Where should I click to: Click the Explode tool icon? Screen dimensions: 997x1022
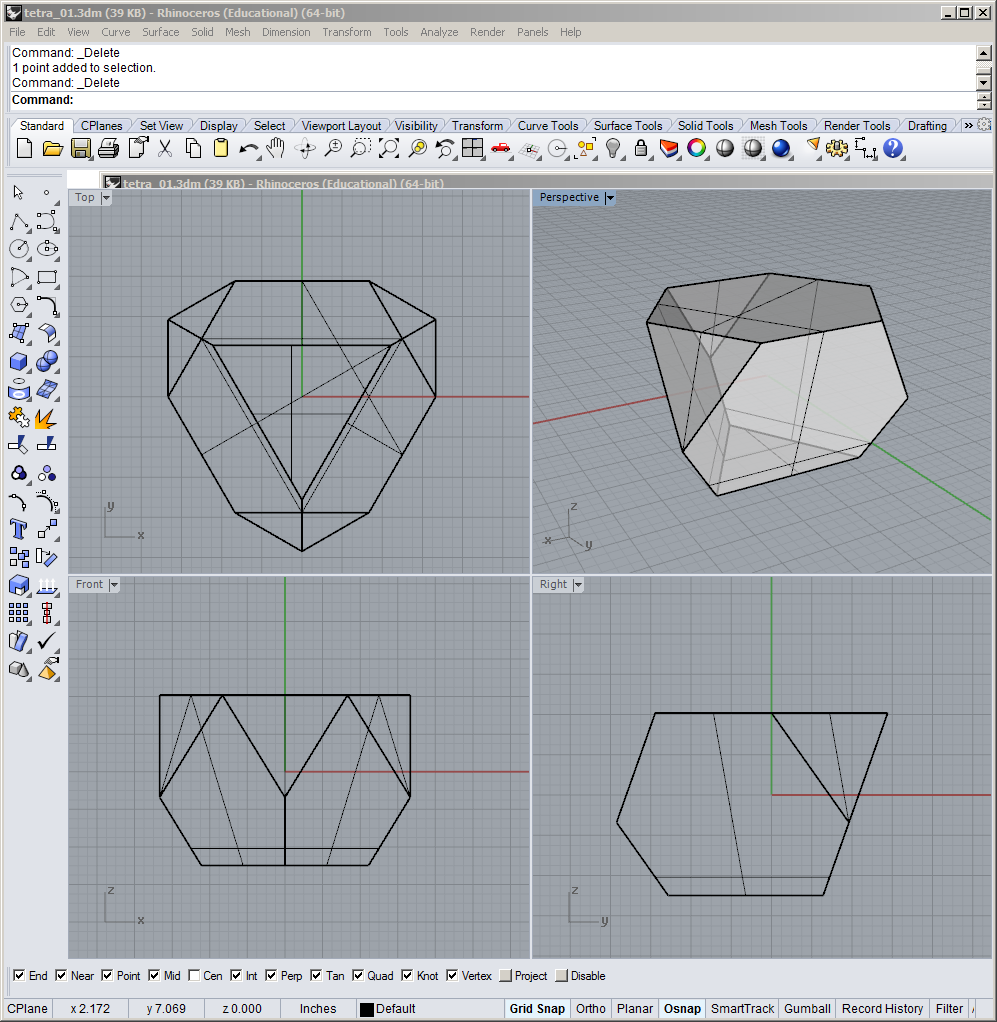pyautogui.click(x=46, y=417)
